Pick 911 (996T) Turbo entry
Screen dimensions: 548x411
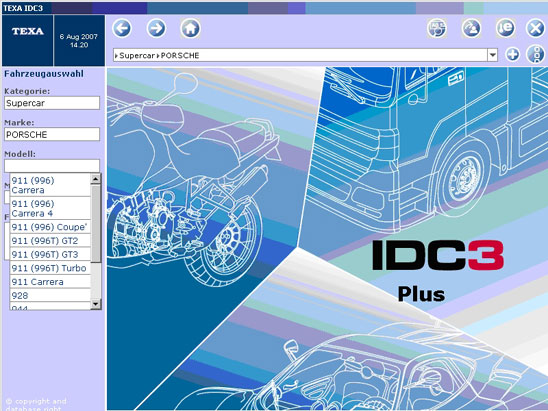click(50, 268)
